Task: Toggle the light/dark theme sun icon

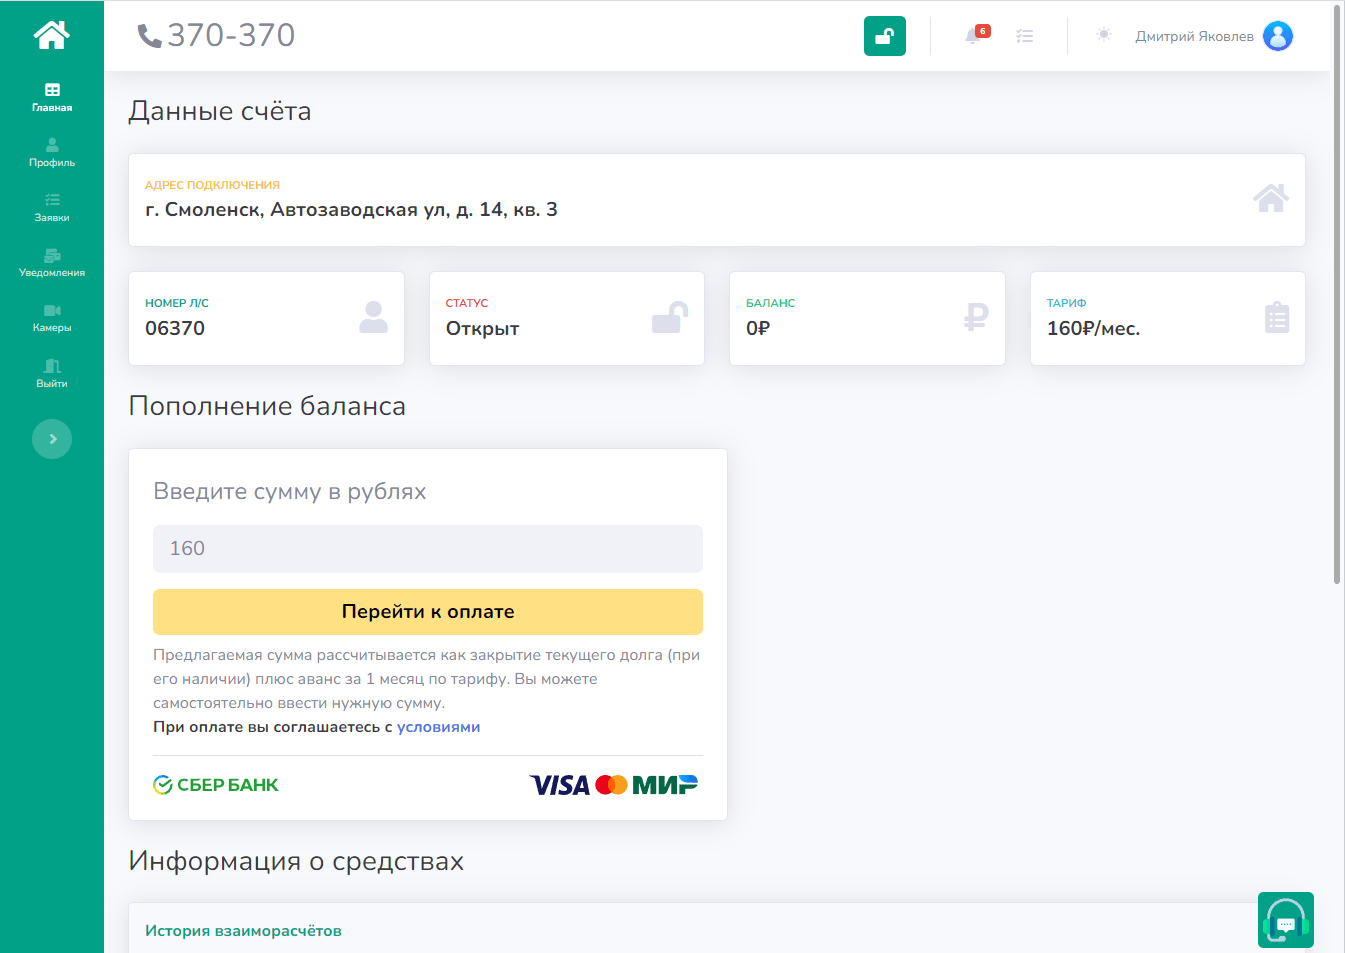Action: pos(1103,35)
